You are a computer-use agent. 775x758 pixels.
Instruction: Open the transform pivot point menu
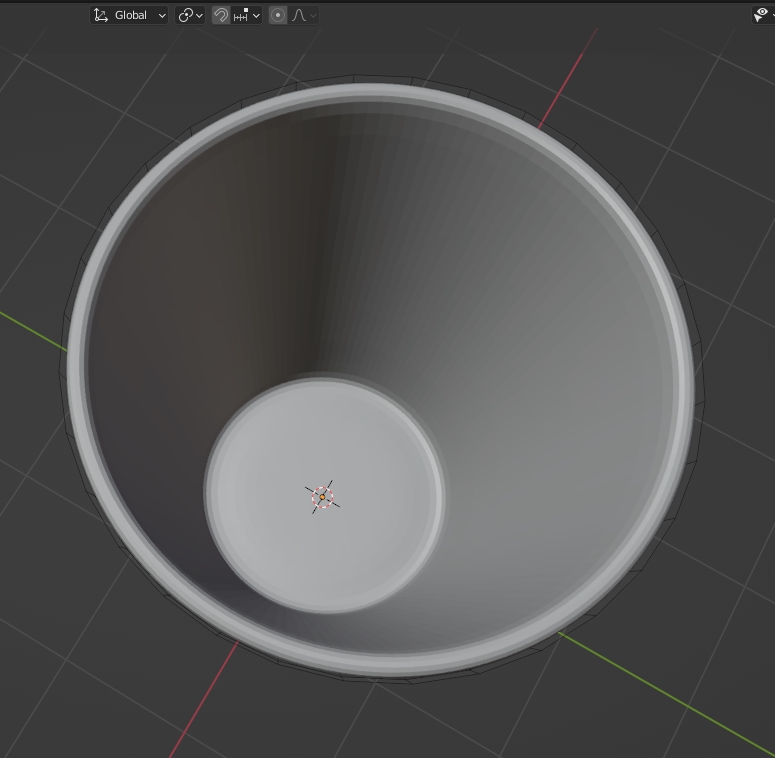[190, 15]
